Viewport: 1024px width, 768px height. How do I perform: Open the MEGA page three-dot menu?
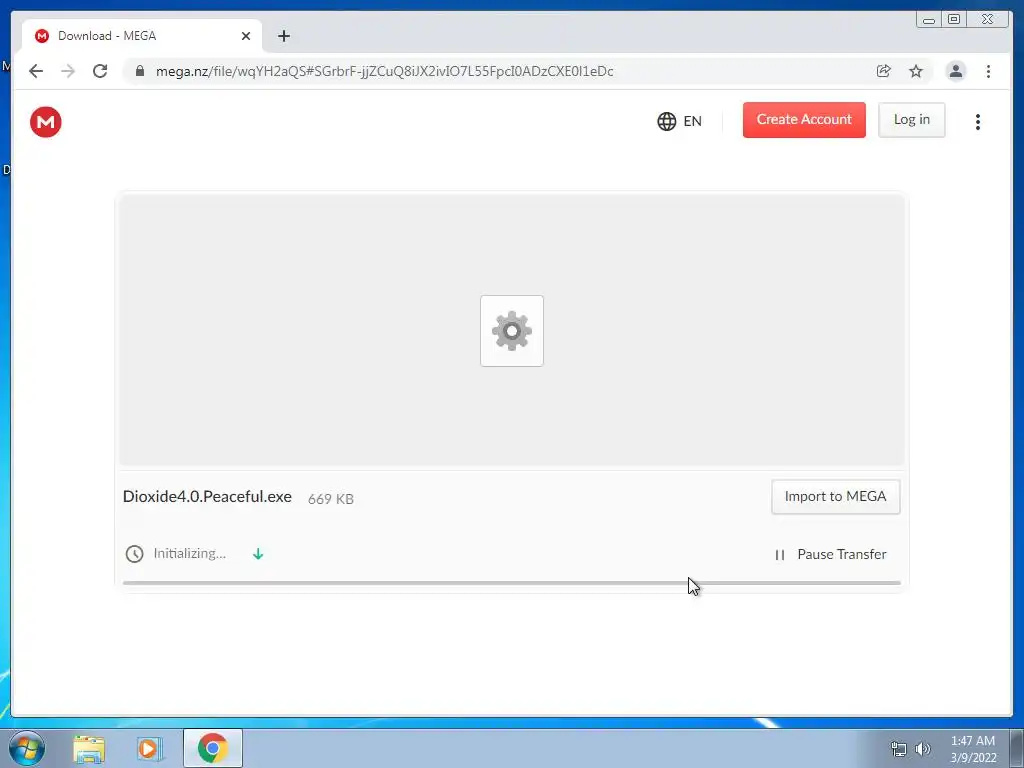pos(978,121)
